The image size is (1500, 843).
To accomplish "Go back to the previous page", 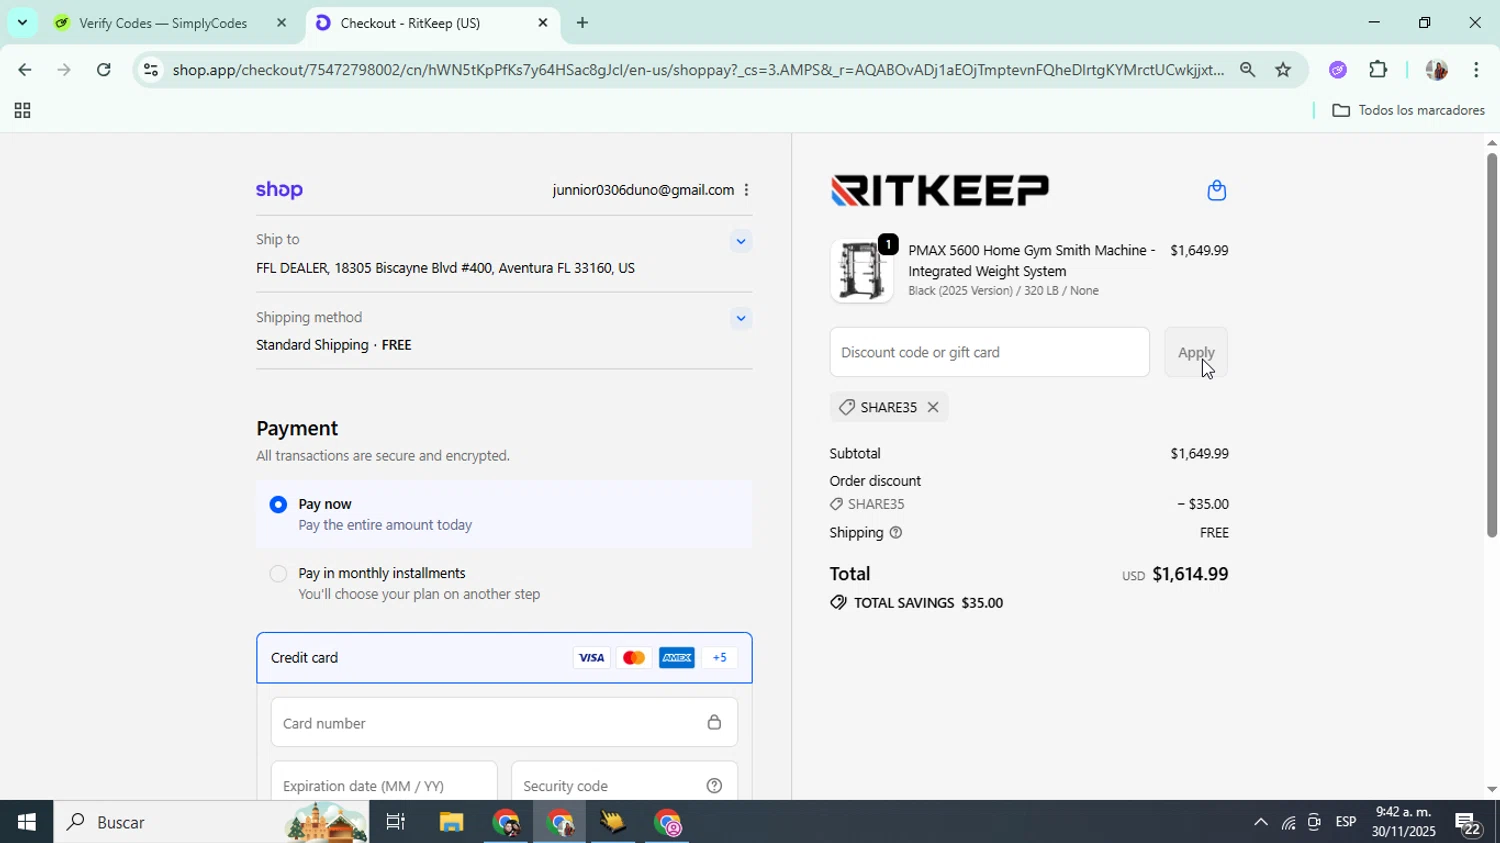I will click(x=24, y=70).
